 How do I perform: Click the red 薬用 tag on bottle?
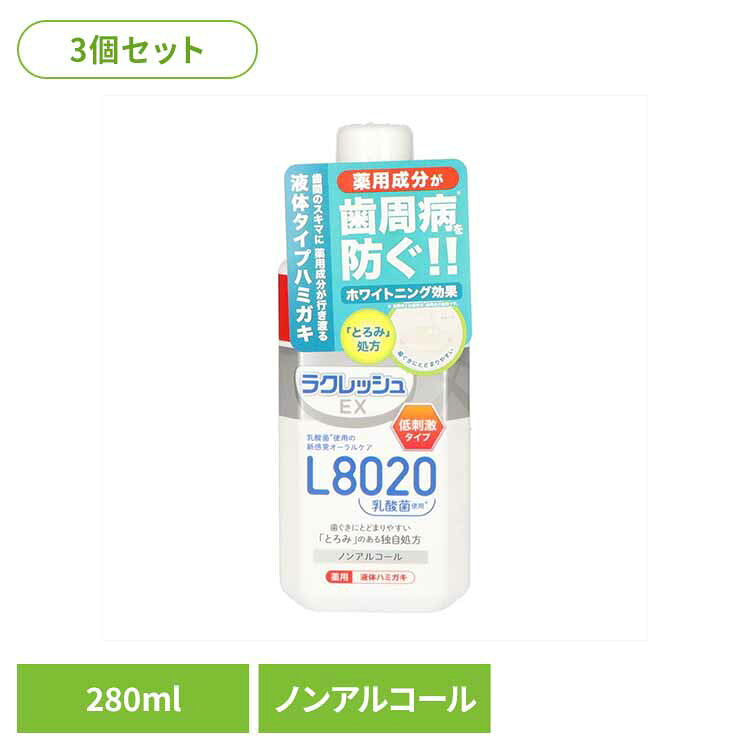click(x=338, y=577)
